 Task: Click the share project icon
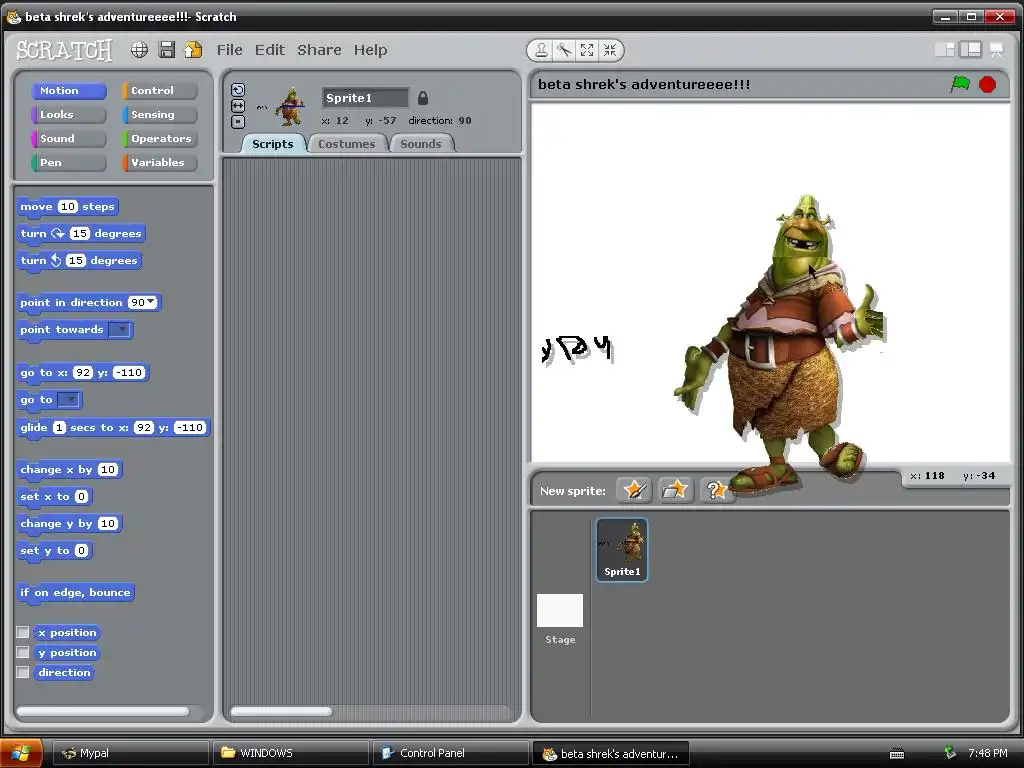point(193,50)
